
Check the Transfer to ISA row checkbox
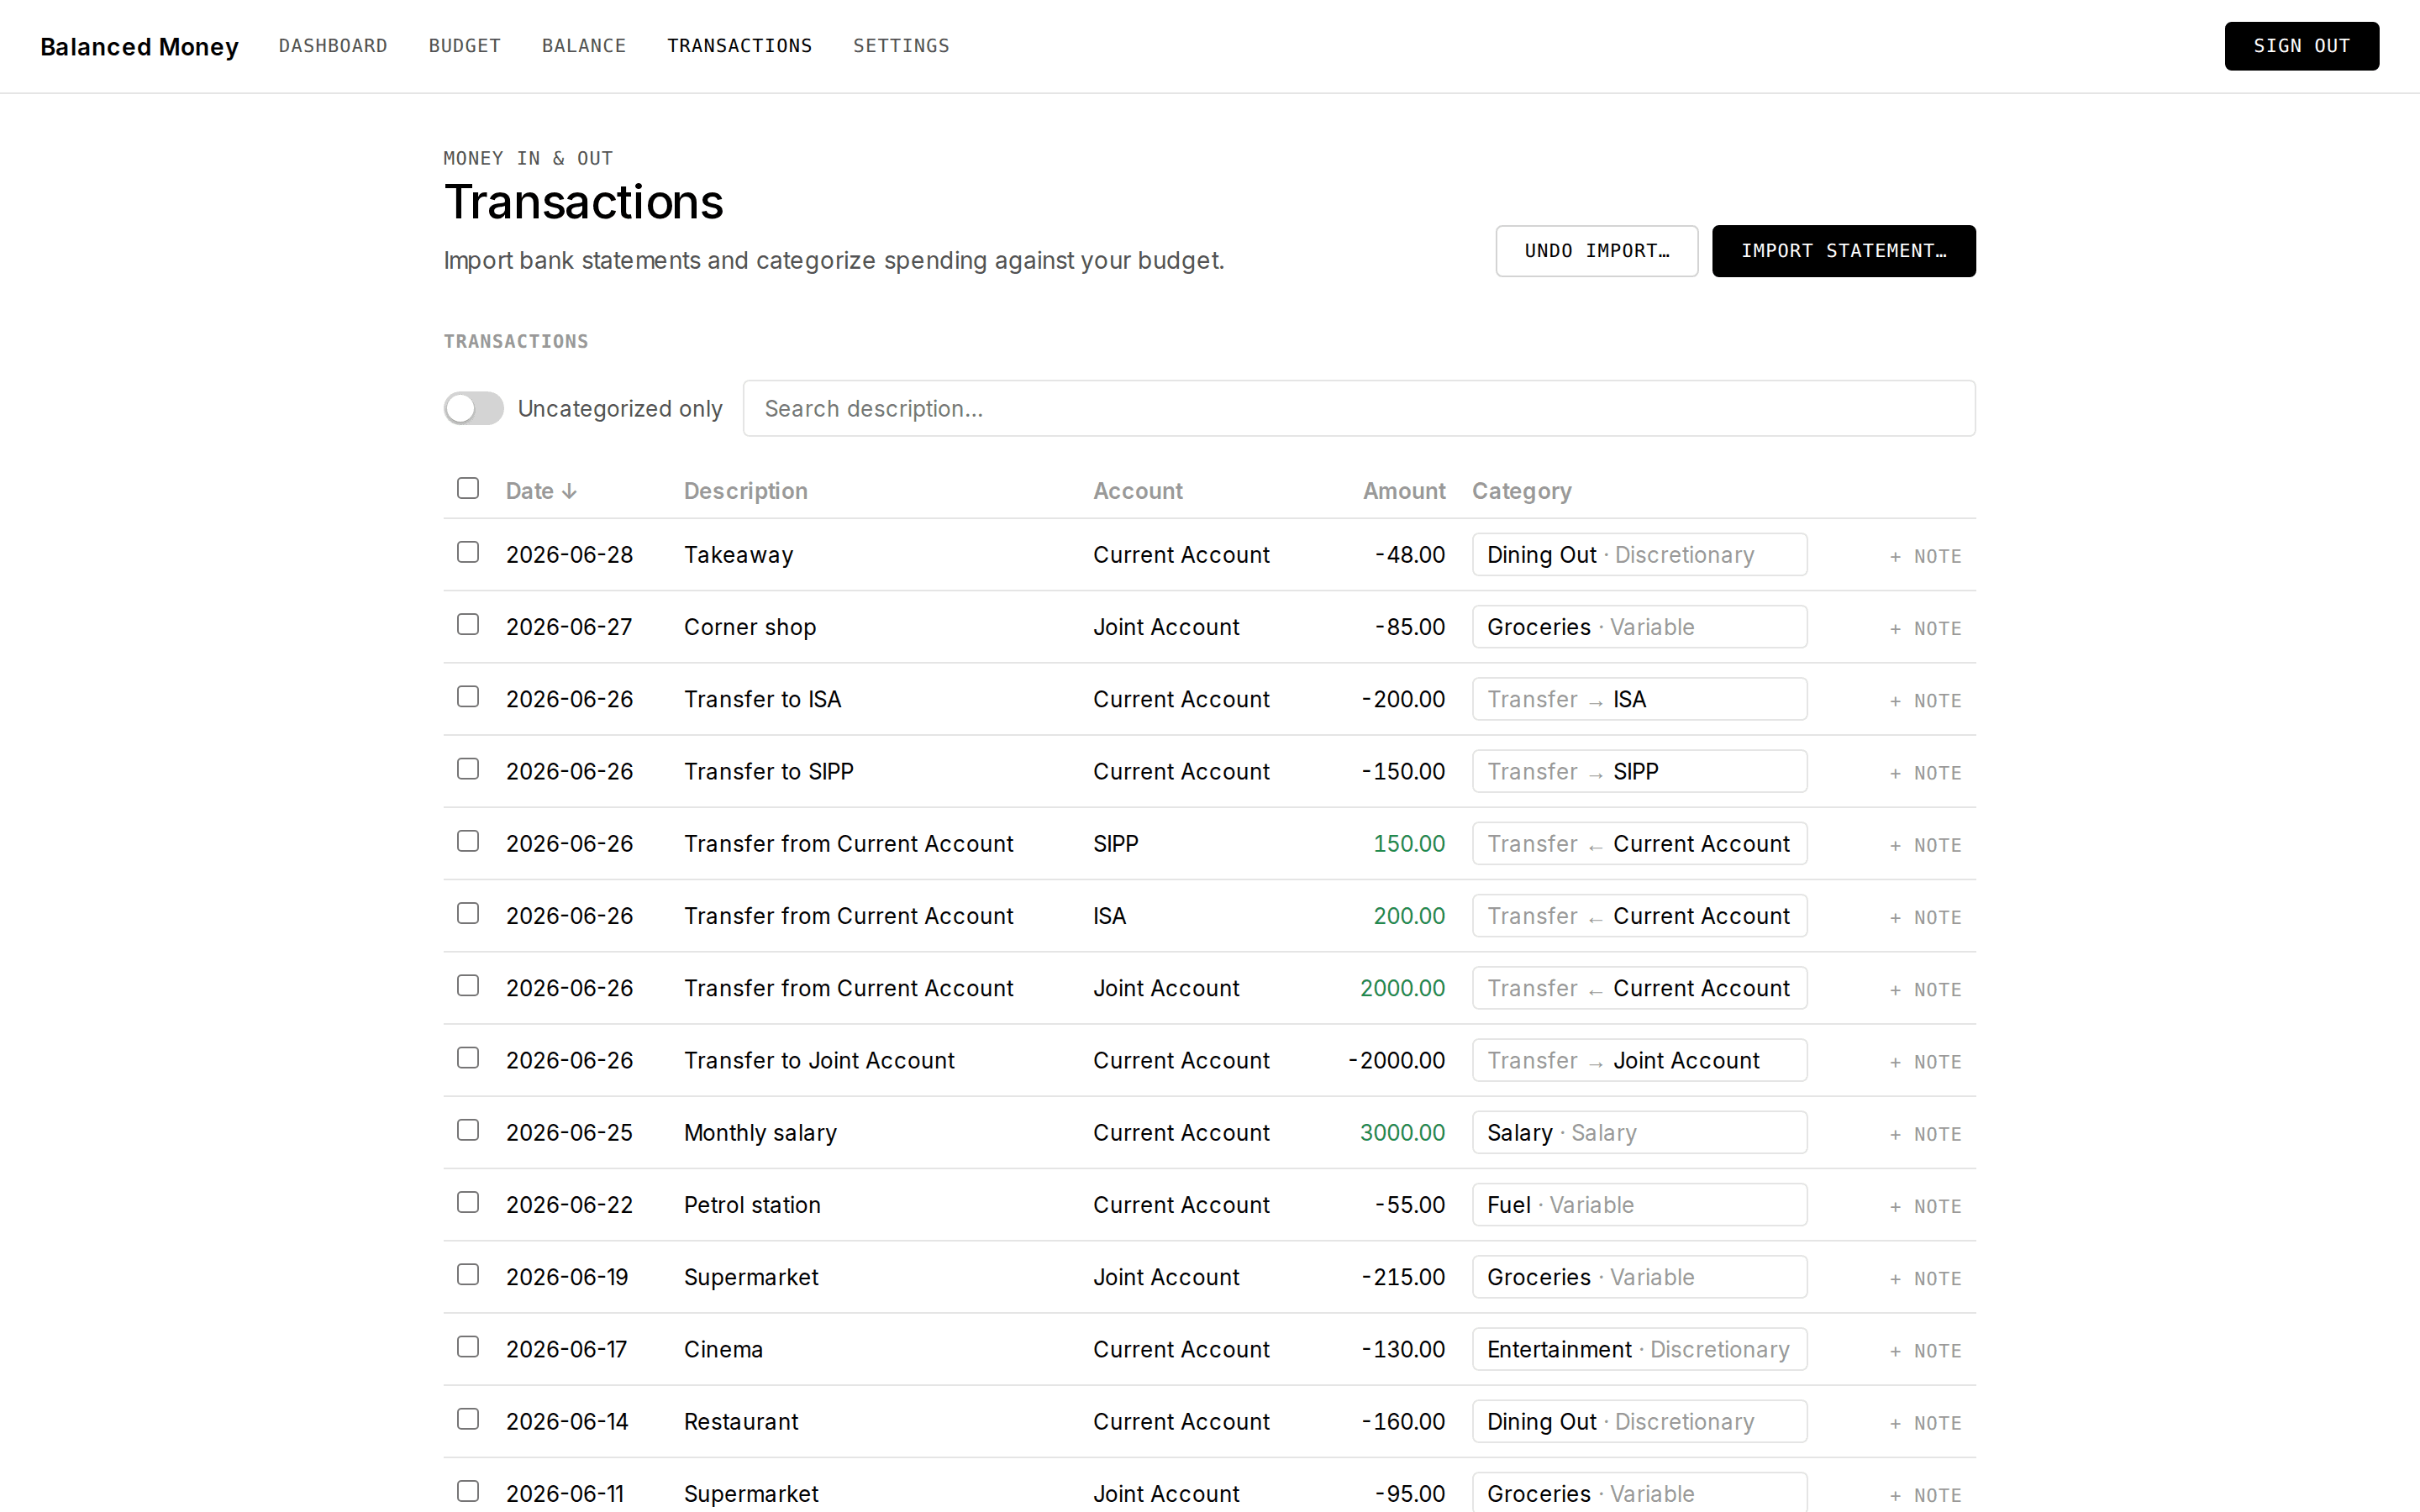click(x=468, y=696)
